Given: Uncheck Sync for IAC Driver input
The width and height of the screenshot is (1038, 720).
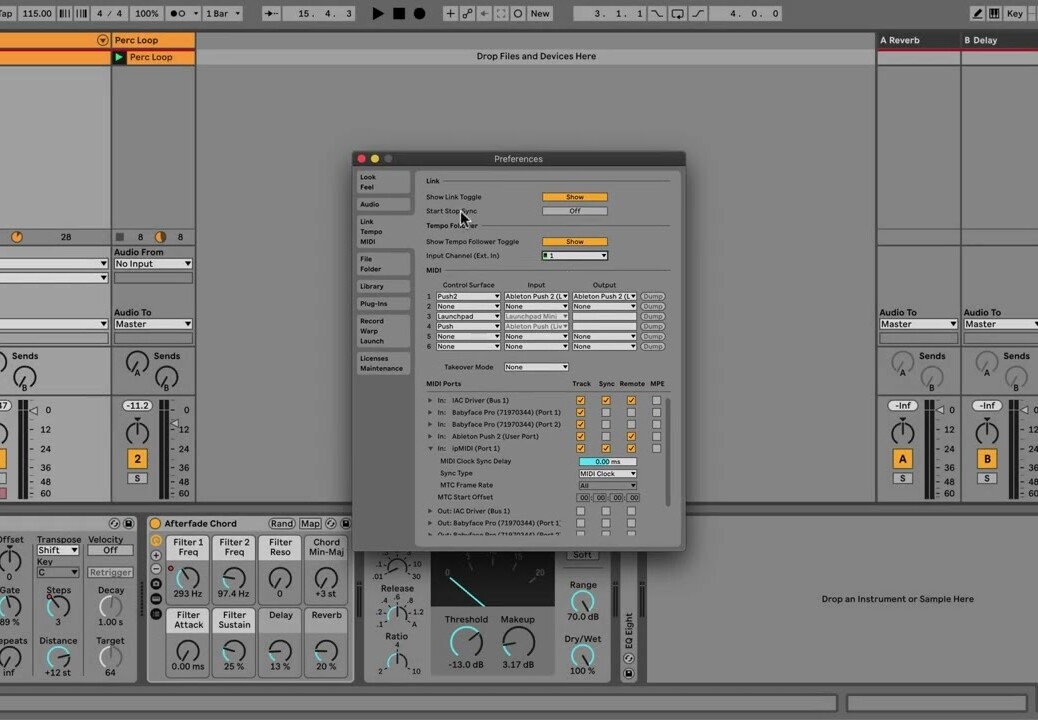Looking at the screenshot, I should (606, 400).
